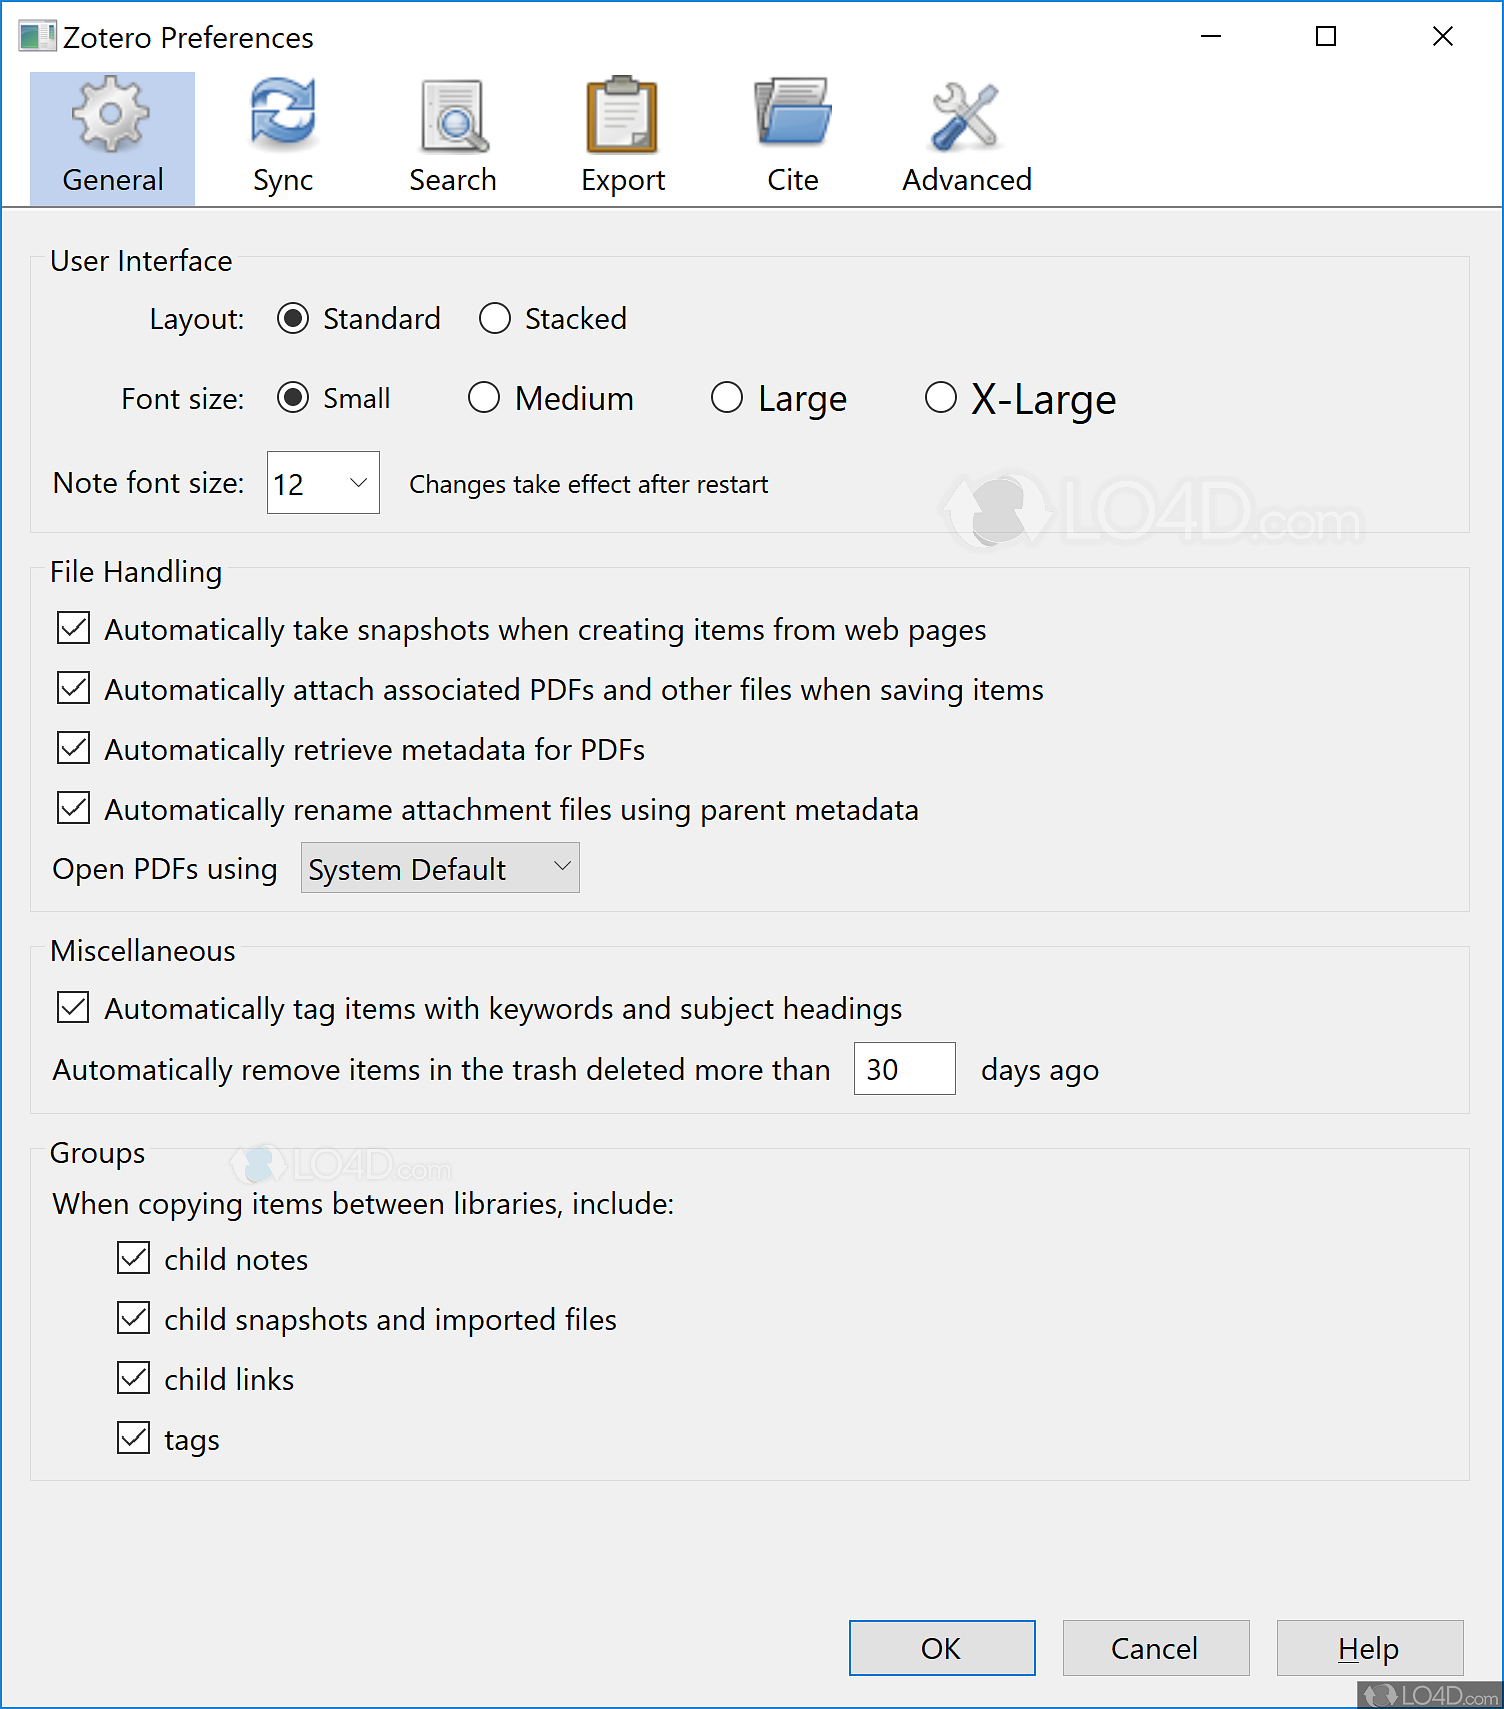
Task: Maximize the Zotero Preferences window
Action: coord(1326,37)
